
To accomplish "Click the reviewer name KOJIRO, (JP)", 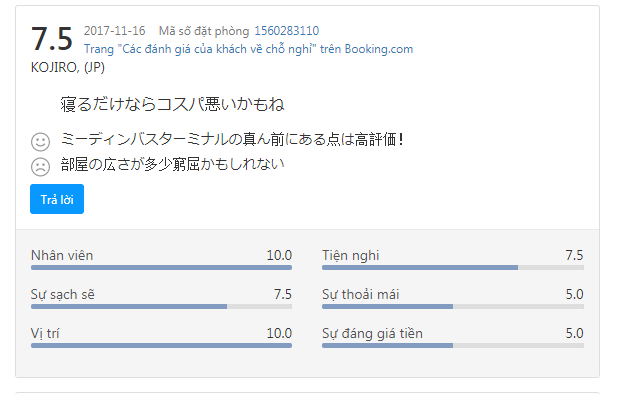I will coord(68,67).
